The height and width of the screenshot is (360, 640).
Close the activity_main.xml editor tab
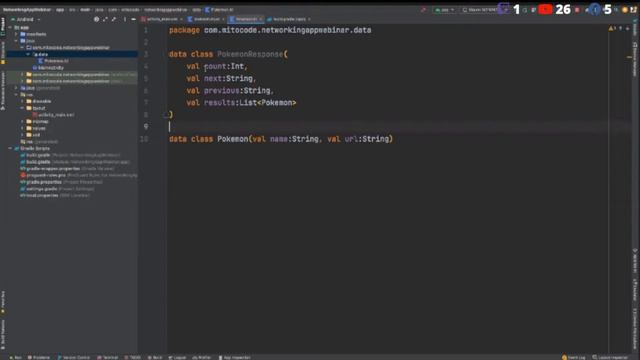181,19
